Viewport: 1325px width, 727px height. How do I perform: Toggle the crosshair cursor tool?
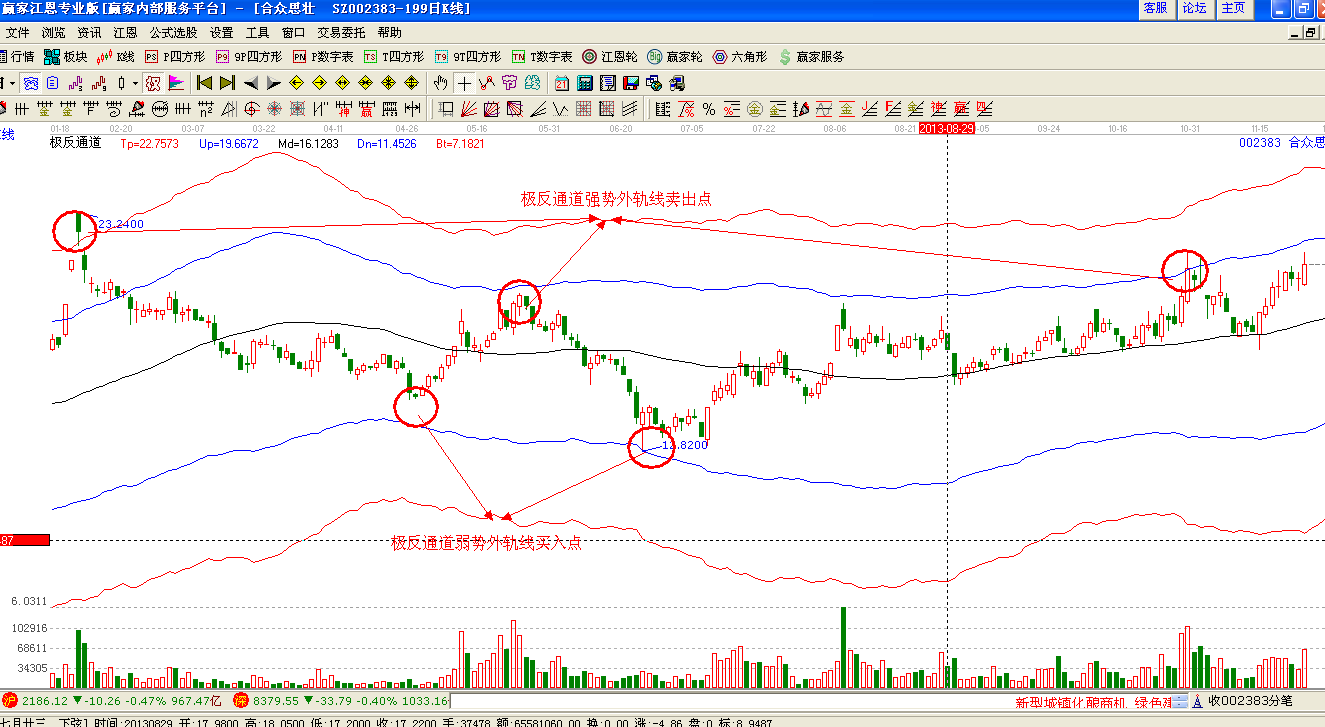pos(466,83)
